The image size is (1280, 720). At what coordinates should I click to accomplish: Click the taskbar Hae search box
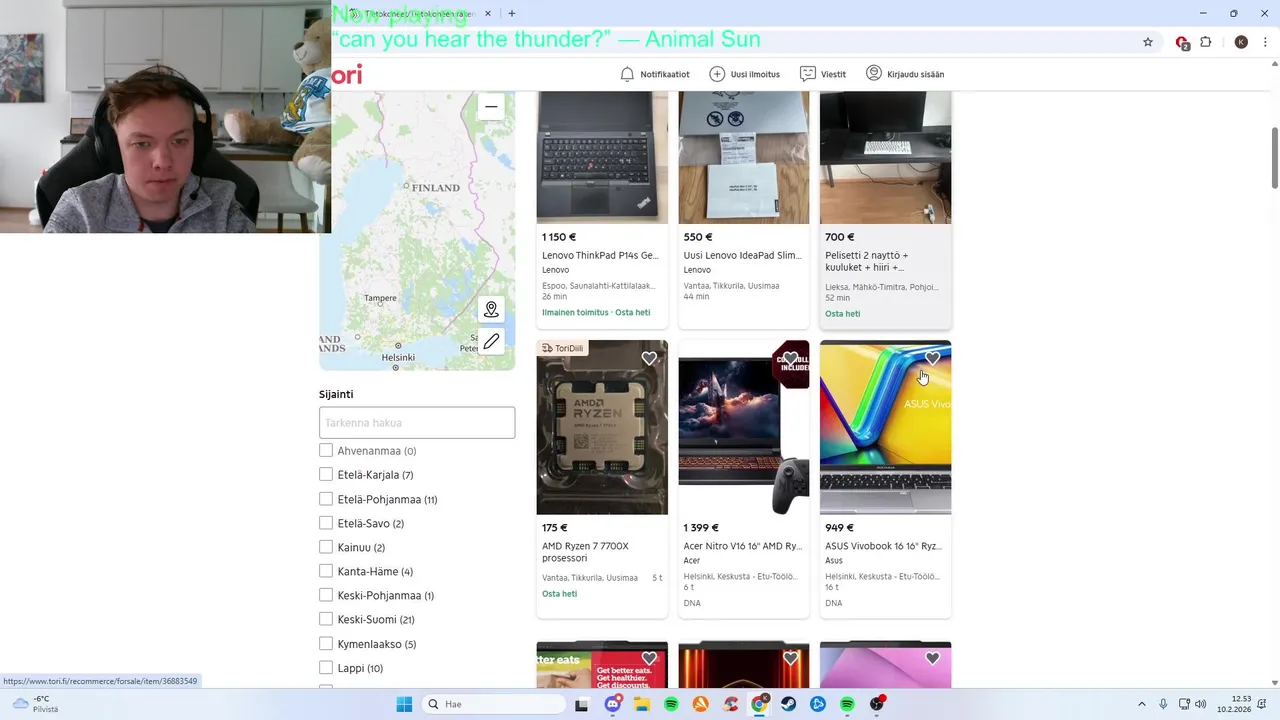coord(493,704)
